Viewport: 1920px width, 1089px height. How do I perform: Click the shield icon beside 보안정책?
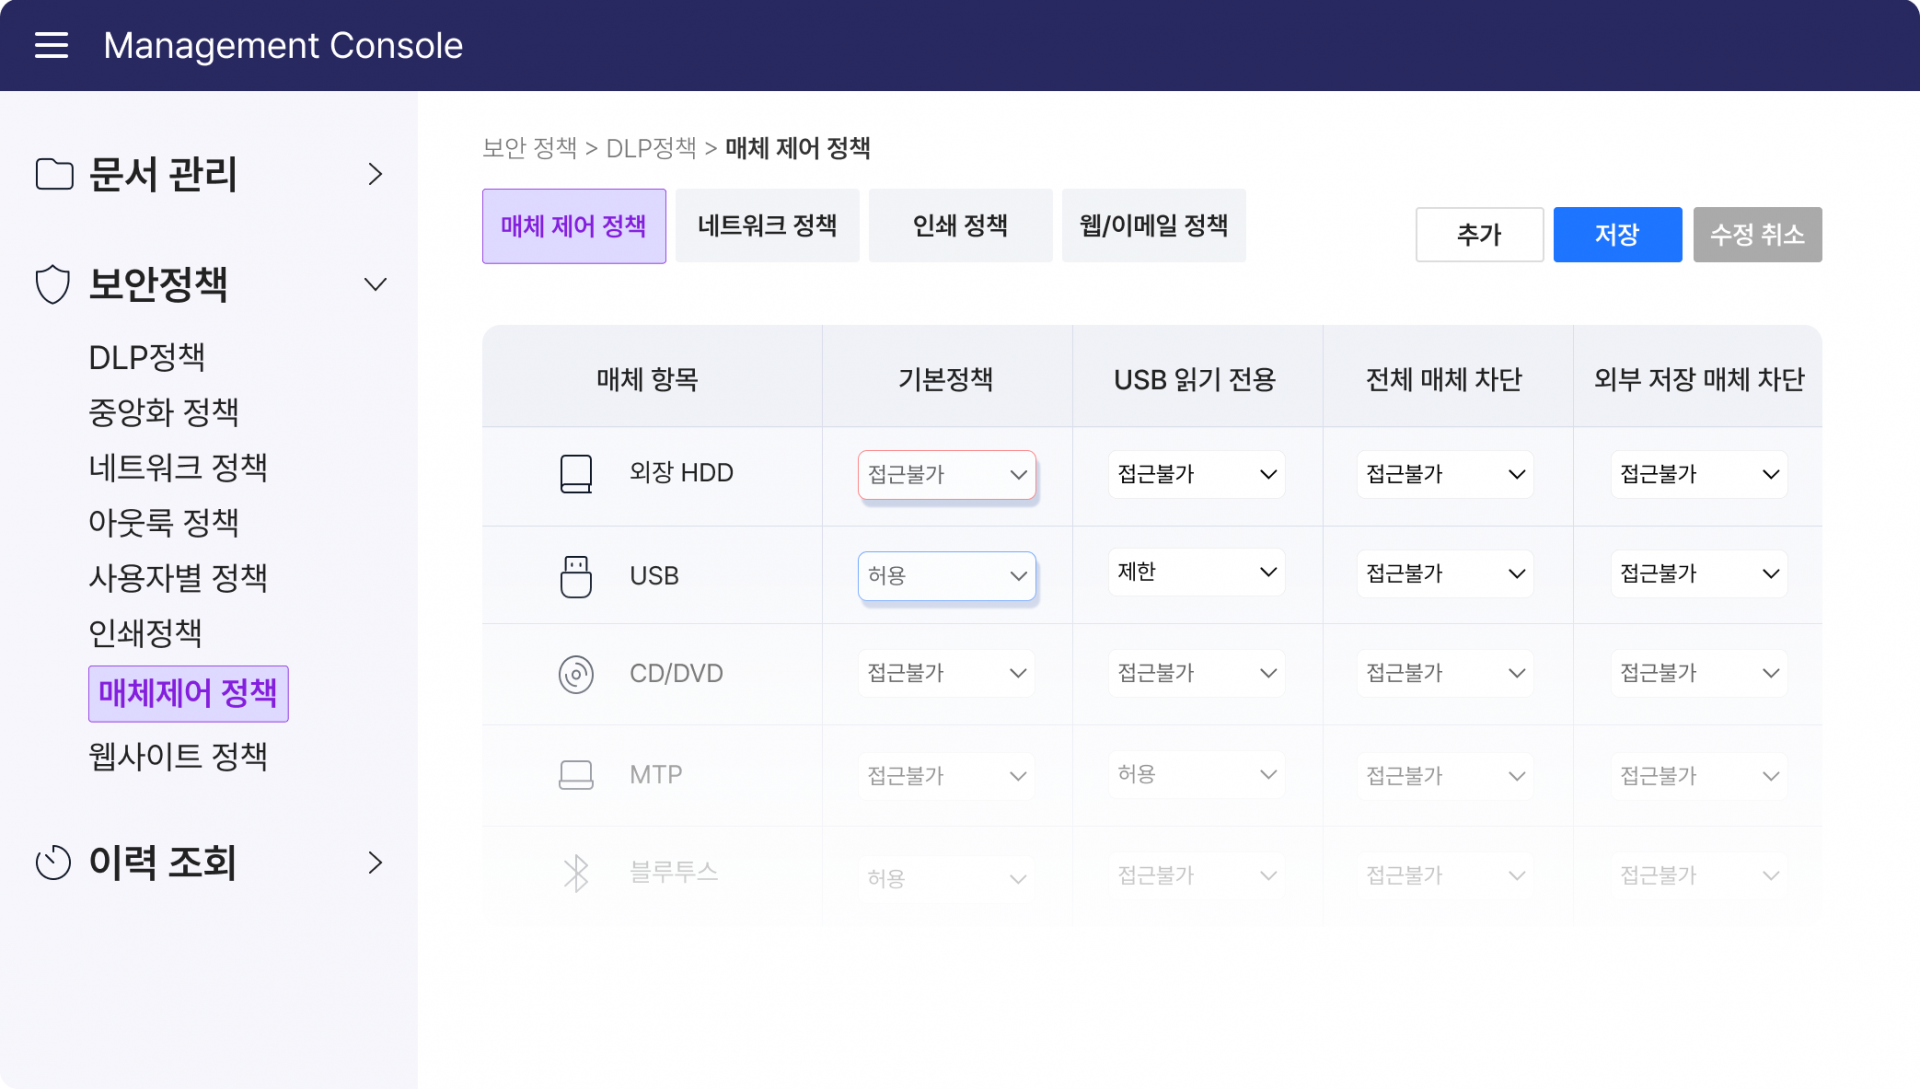(53, 284)
